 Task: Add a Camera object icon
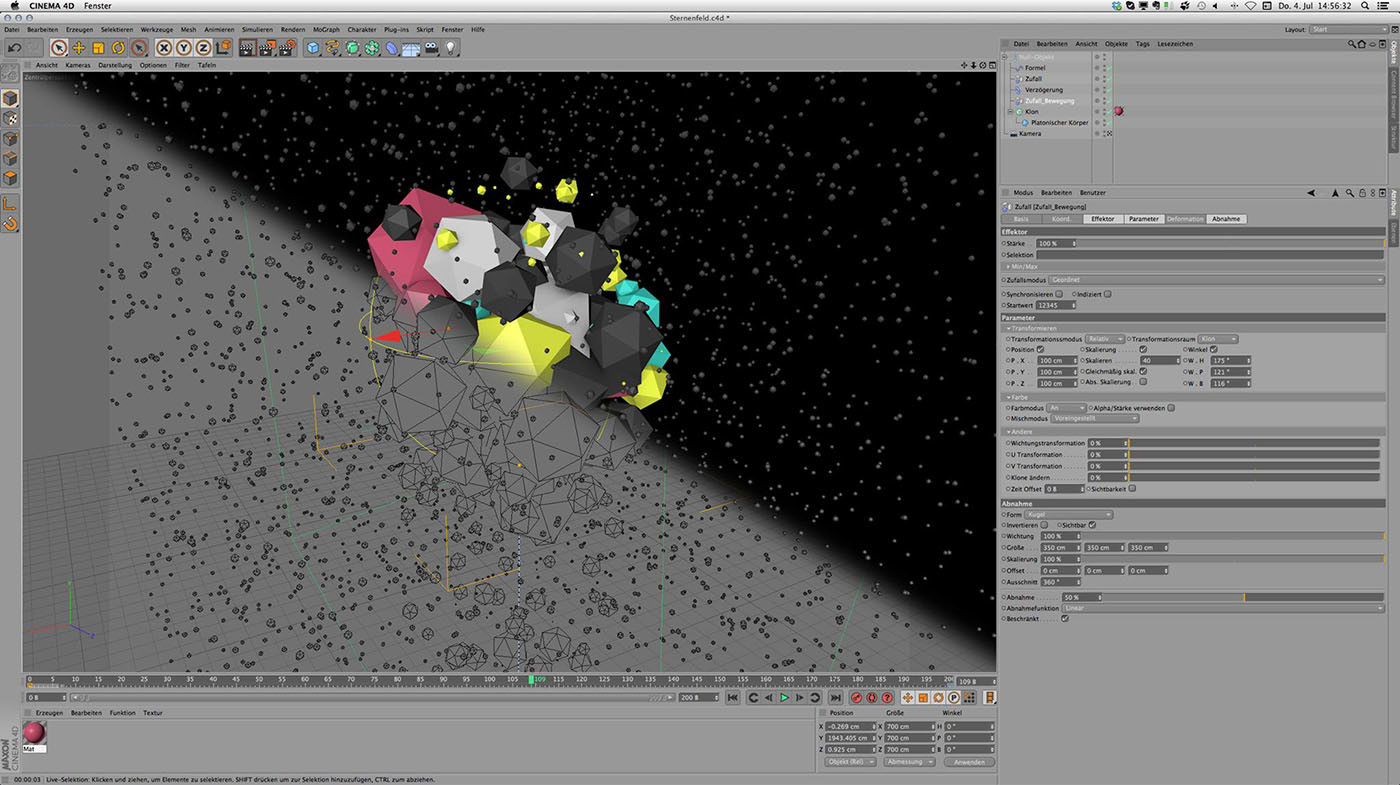[x=431, y=47]
